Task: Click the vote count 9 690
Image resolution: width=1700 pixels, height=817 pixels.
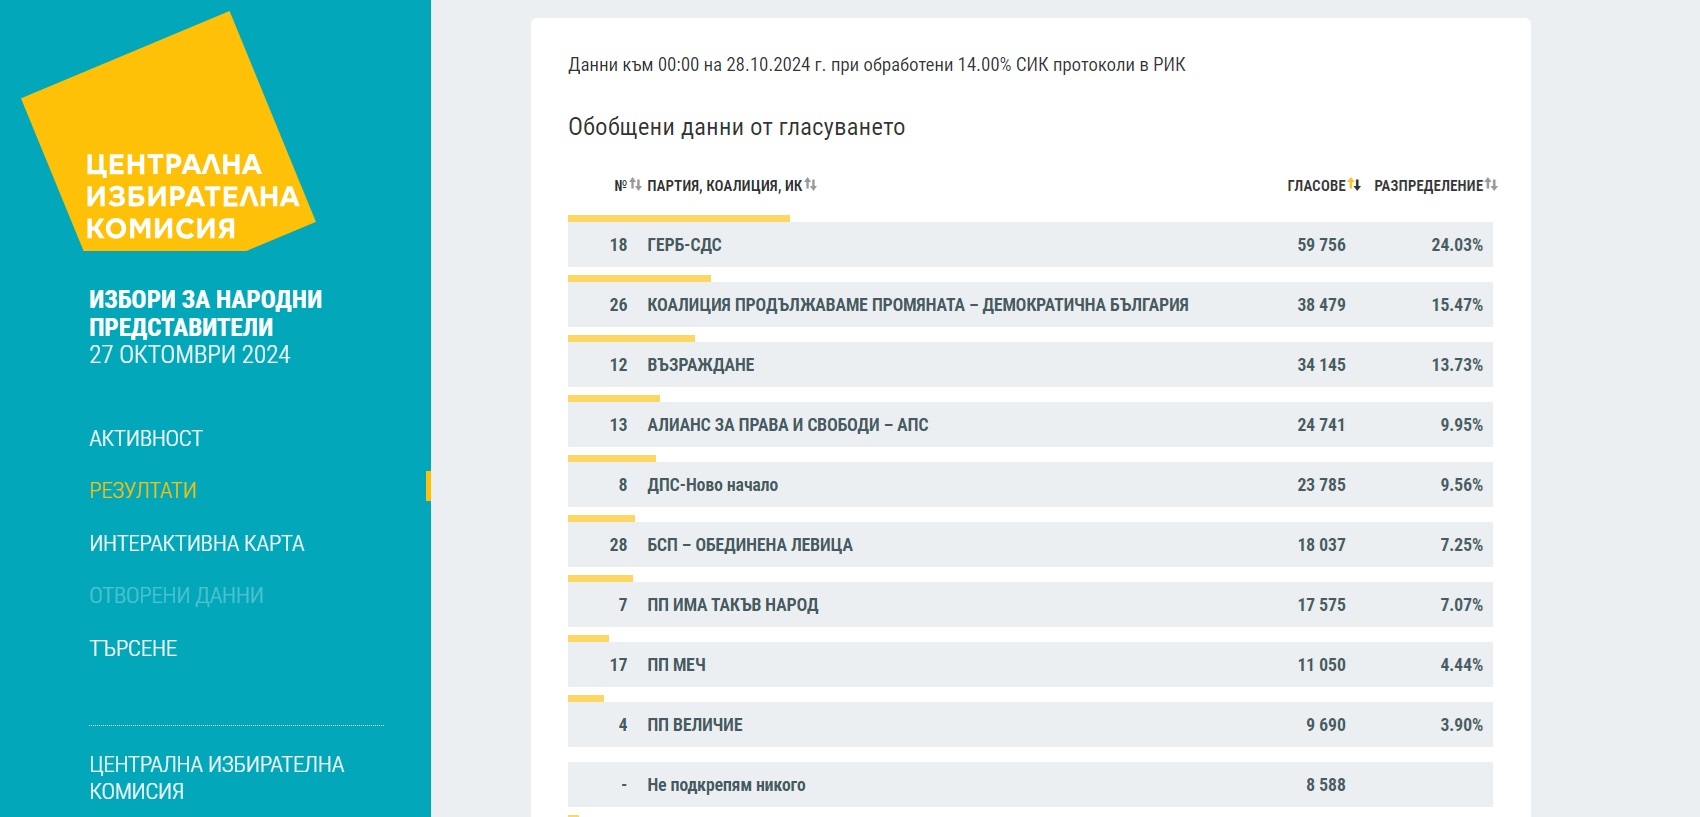Action: point(1326,725)
